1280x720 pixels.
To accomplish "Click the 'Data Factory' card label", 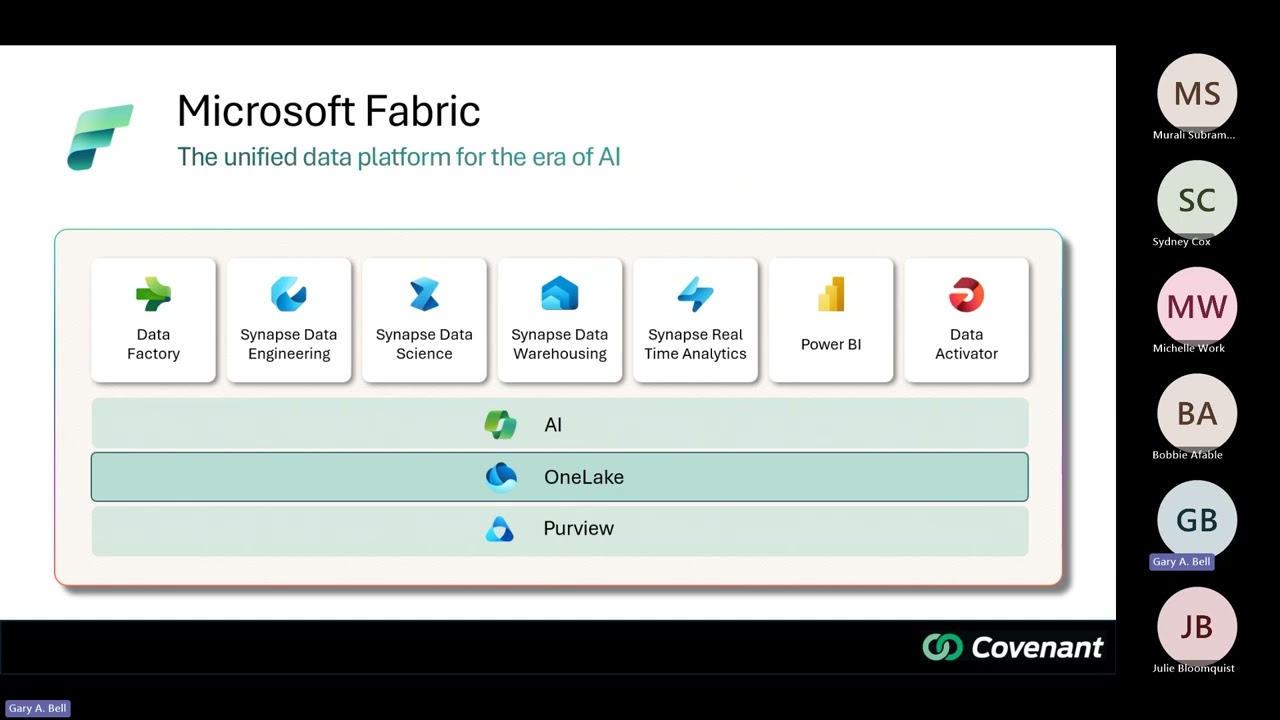I will (153, 344).
